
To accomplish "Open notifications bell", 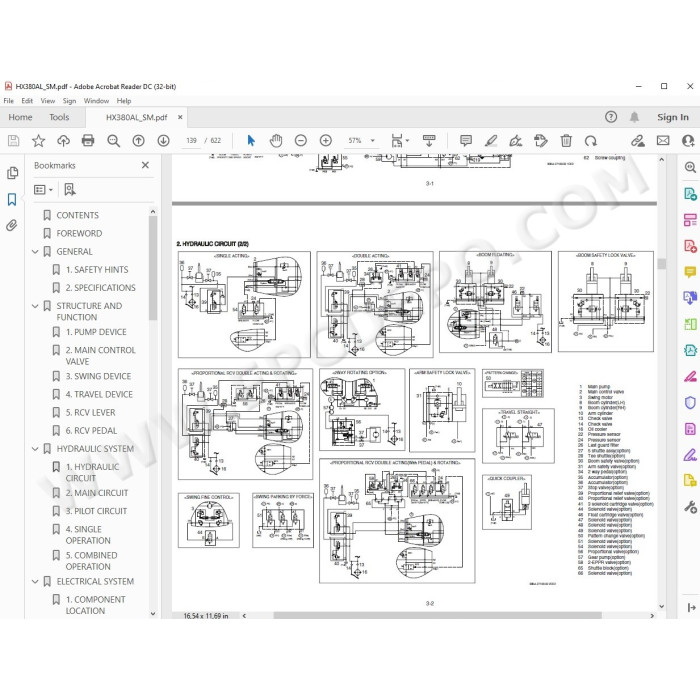I will (634, 117).
